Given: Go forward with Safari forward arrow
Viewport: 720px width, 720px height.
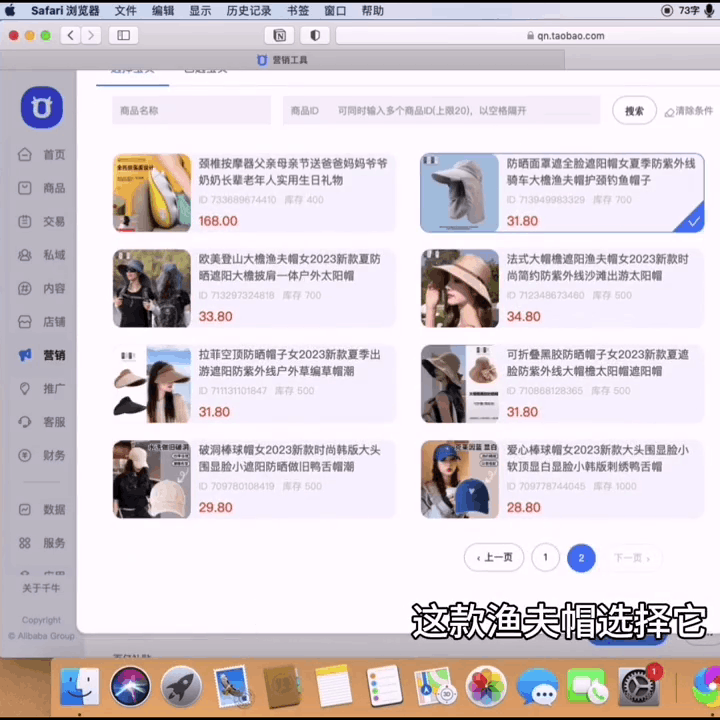Looking at the screenshot, I should click(x=91, y=35).
